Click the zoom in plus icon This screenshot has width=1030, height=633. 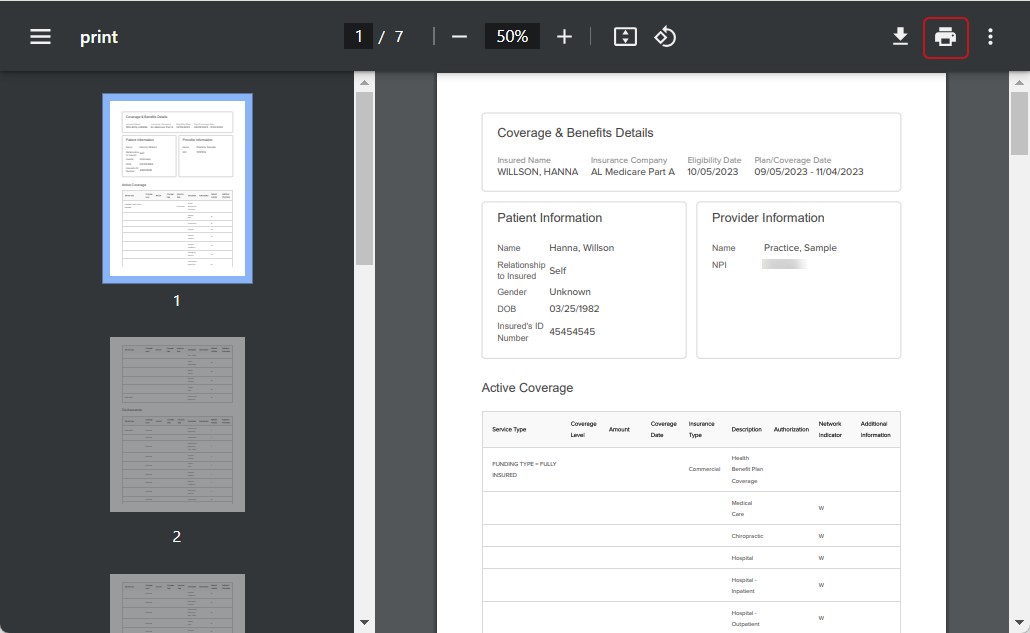[564, 37]
